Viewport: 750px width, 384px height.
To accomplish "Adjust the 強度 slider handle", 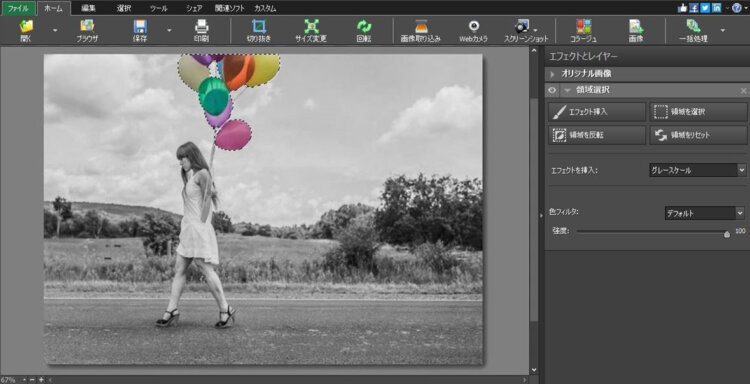I will (x=727, y=234).
